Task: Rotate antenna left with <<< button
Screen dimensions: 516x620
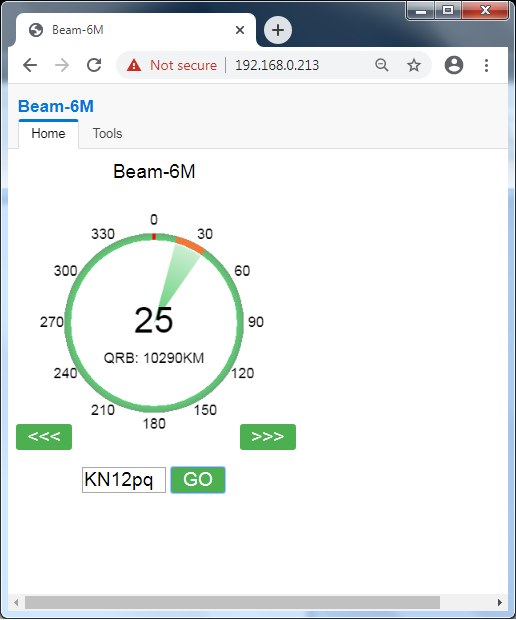Action: click(x=44, y=437)
